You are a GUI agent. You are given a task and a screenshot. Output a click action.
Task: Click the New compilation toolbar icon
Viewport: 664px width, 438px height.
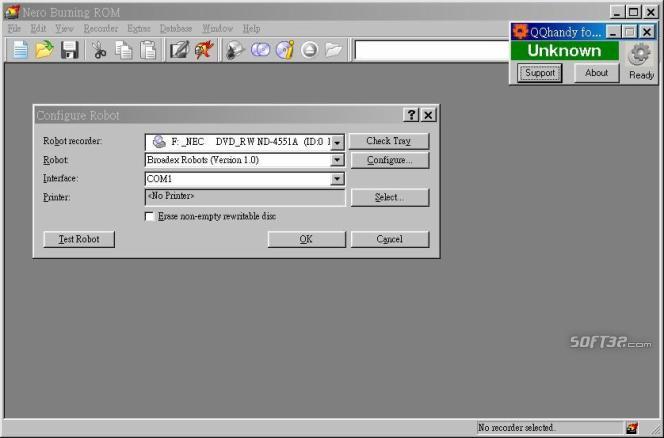20,50
